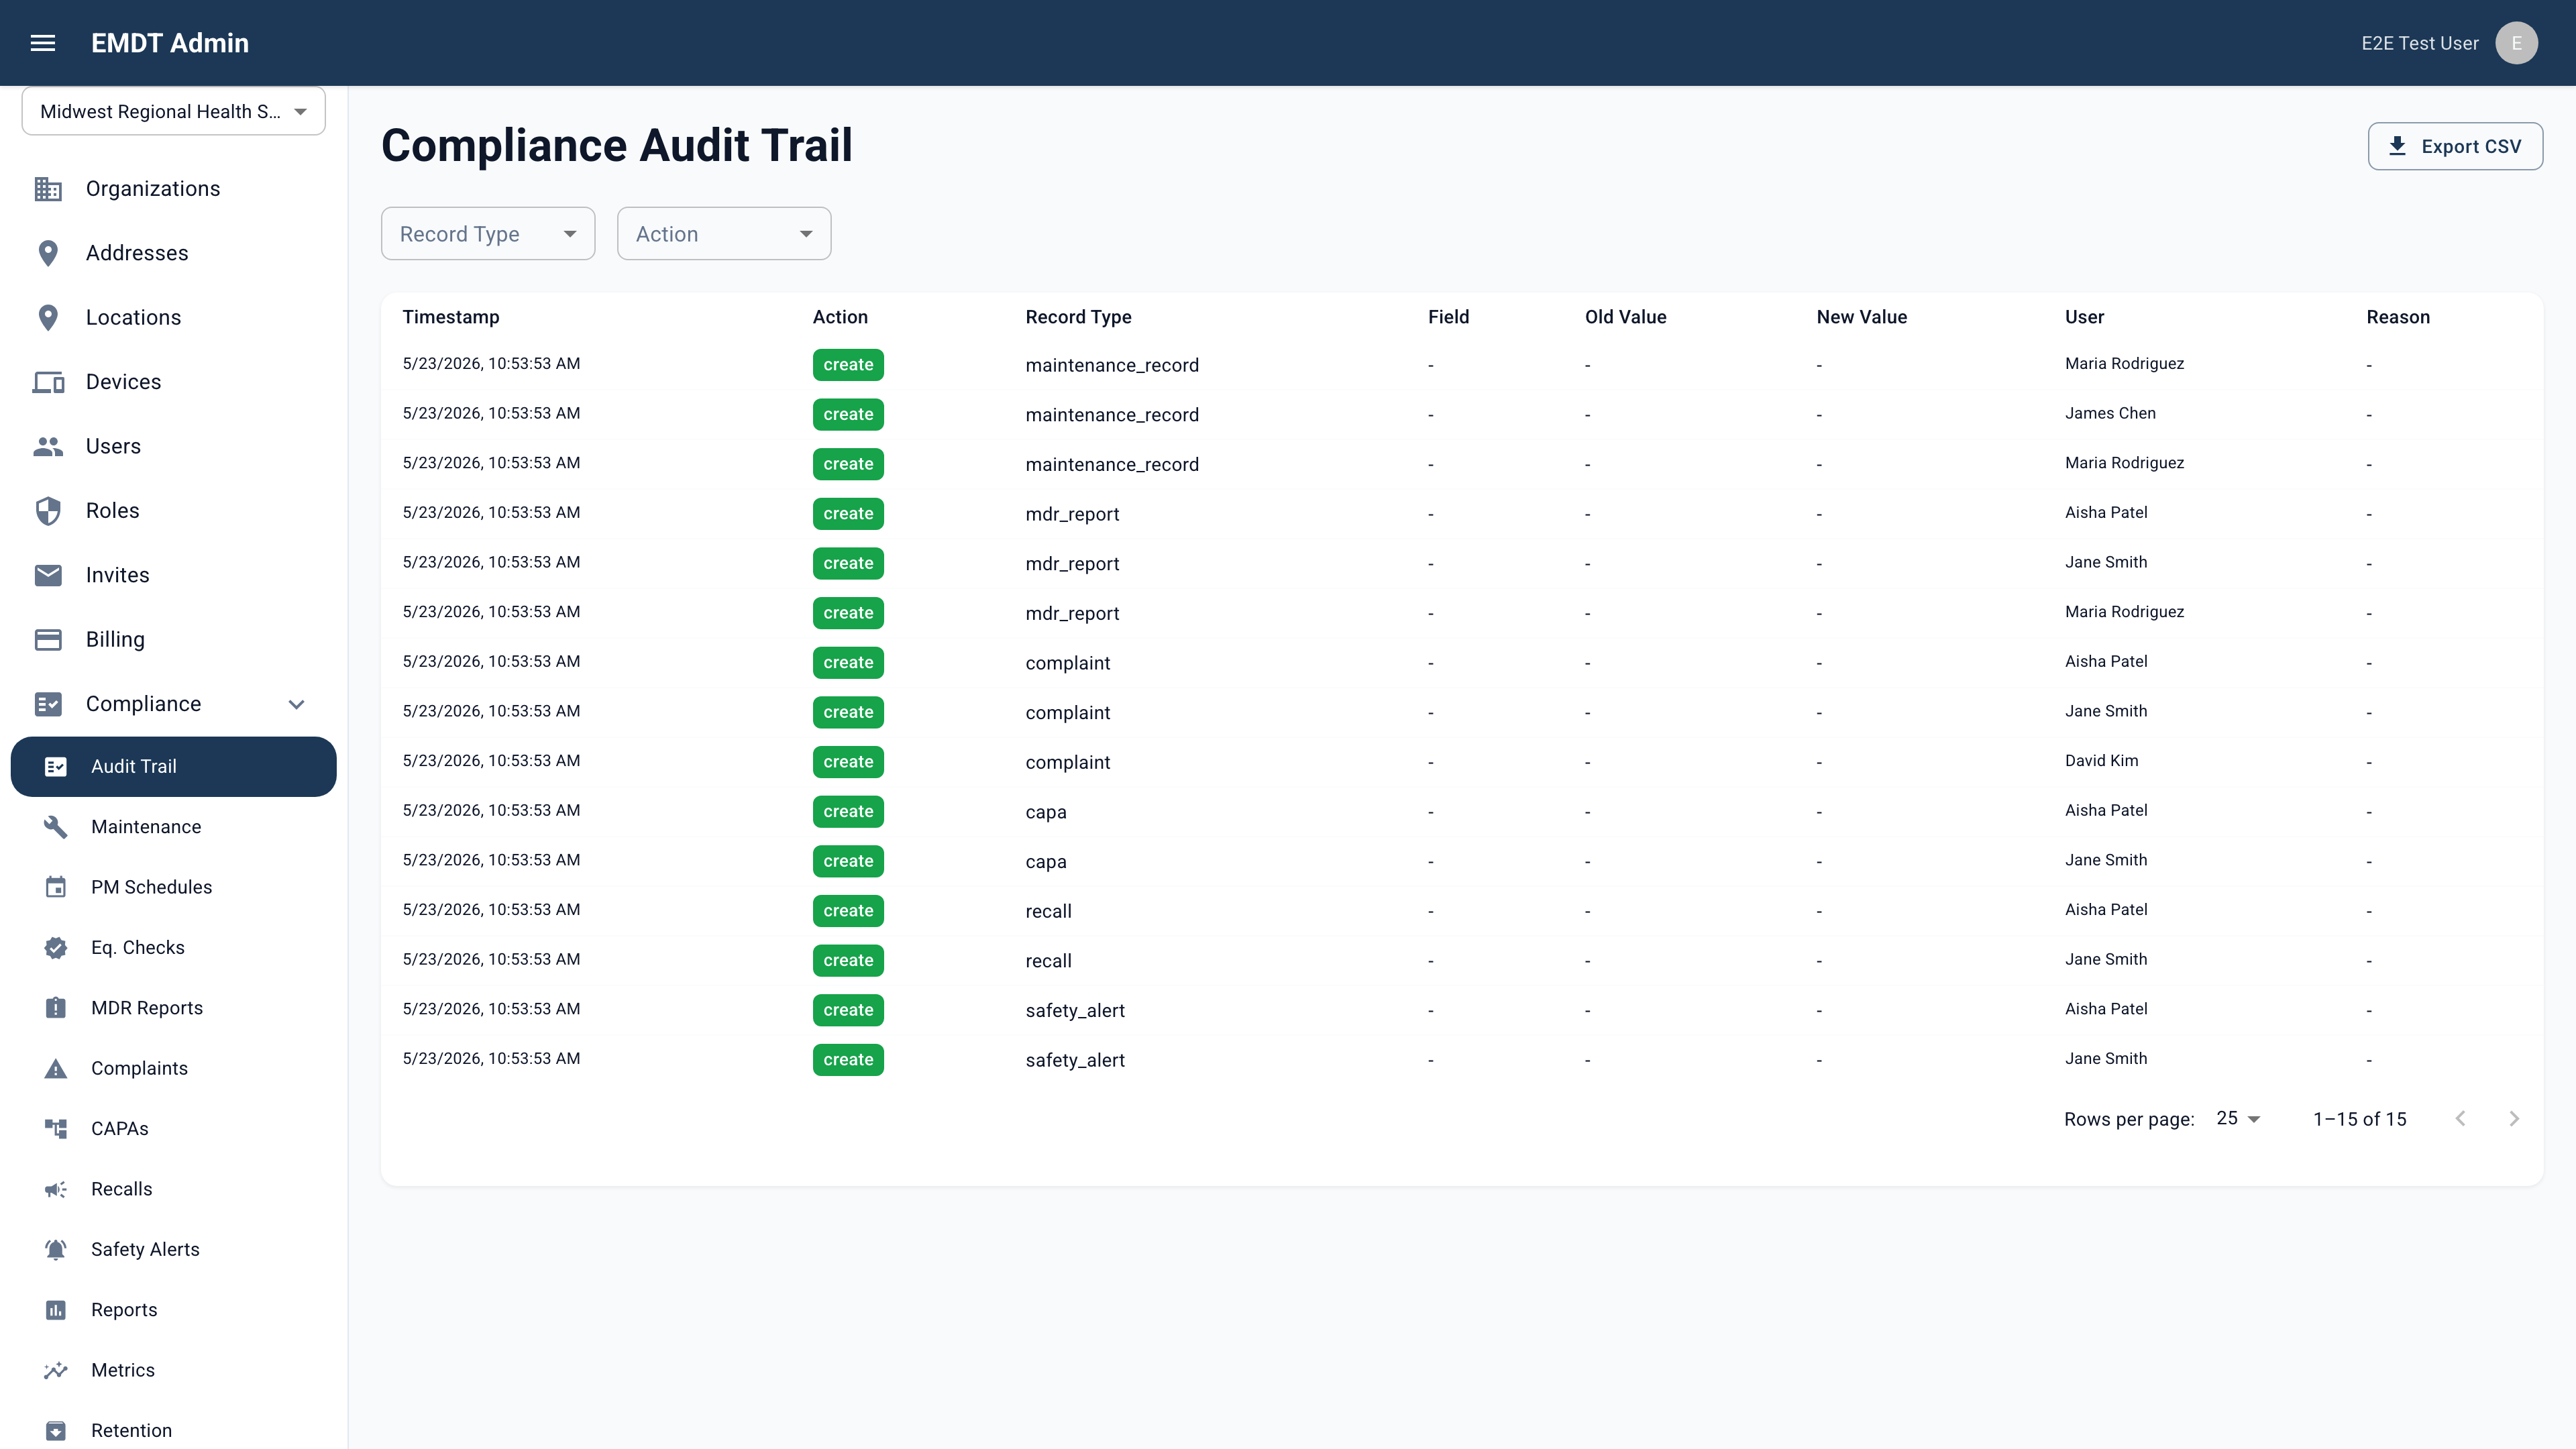The image size is (2576, 1449).
Task: Click the Retention archive icon
Action: 56,1431
